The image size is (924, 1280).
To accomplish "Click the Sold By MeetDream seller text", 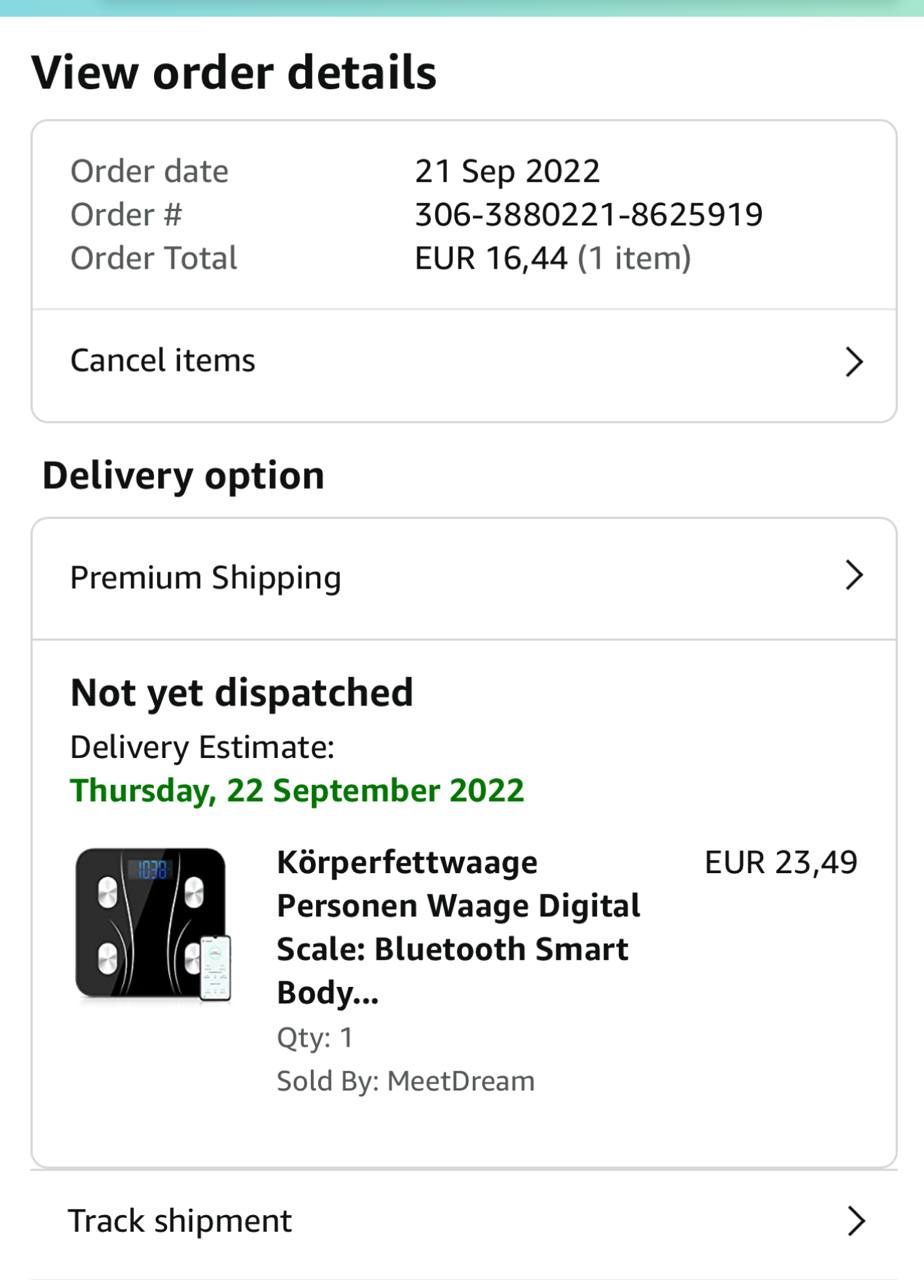I will 405,1081.
